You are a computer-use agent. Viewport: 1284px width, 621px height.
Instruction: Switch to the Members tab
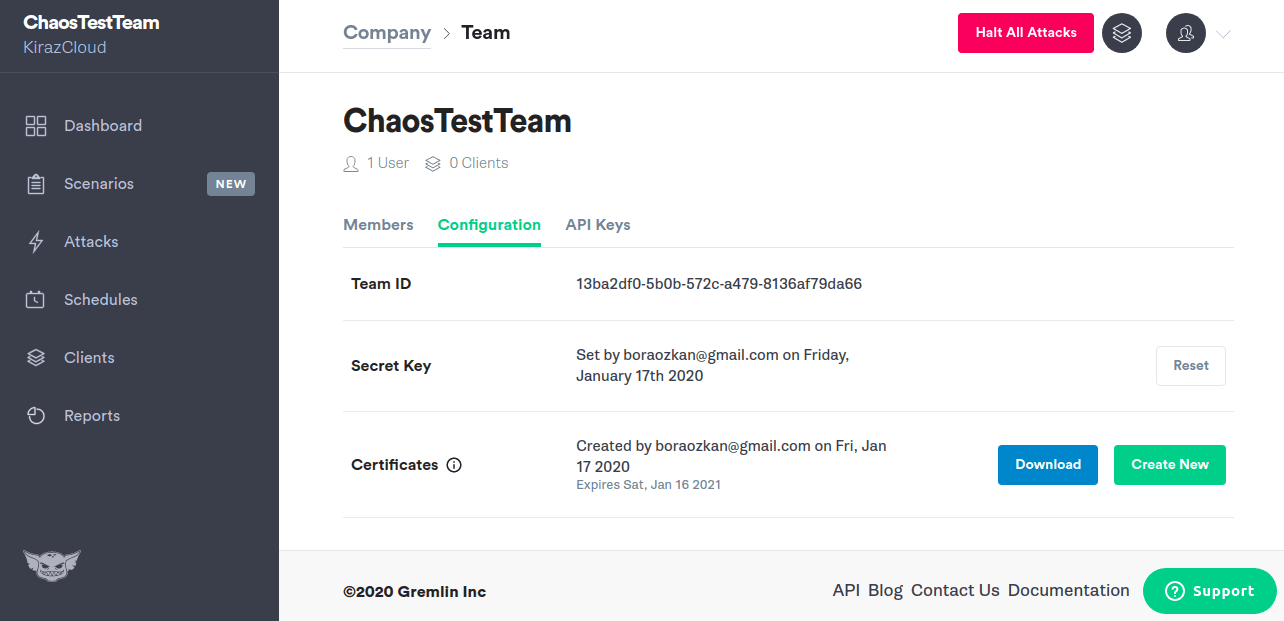pos(378,225)
